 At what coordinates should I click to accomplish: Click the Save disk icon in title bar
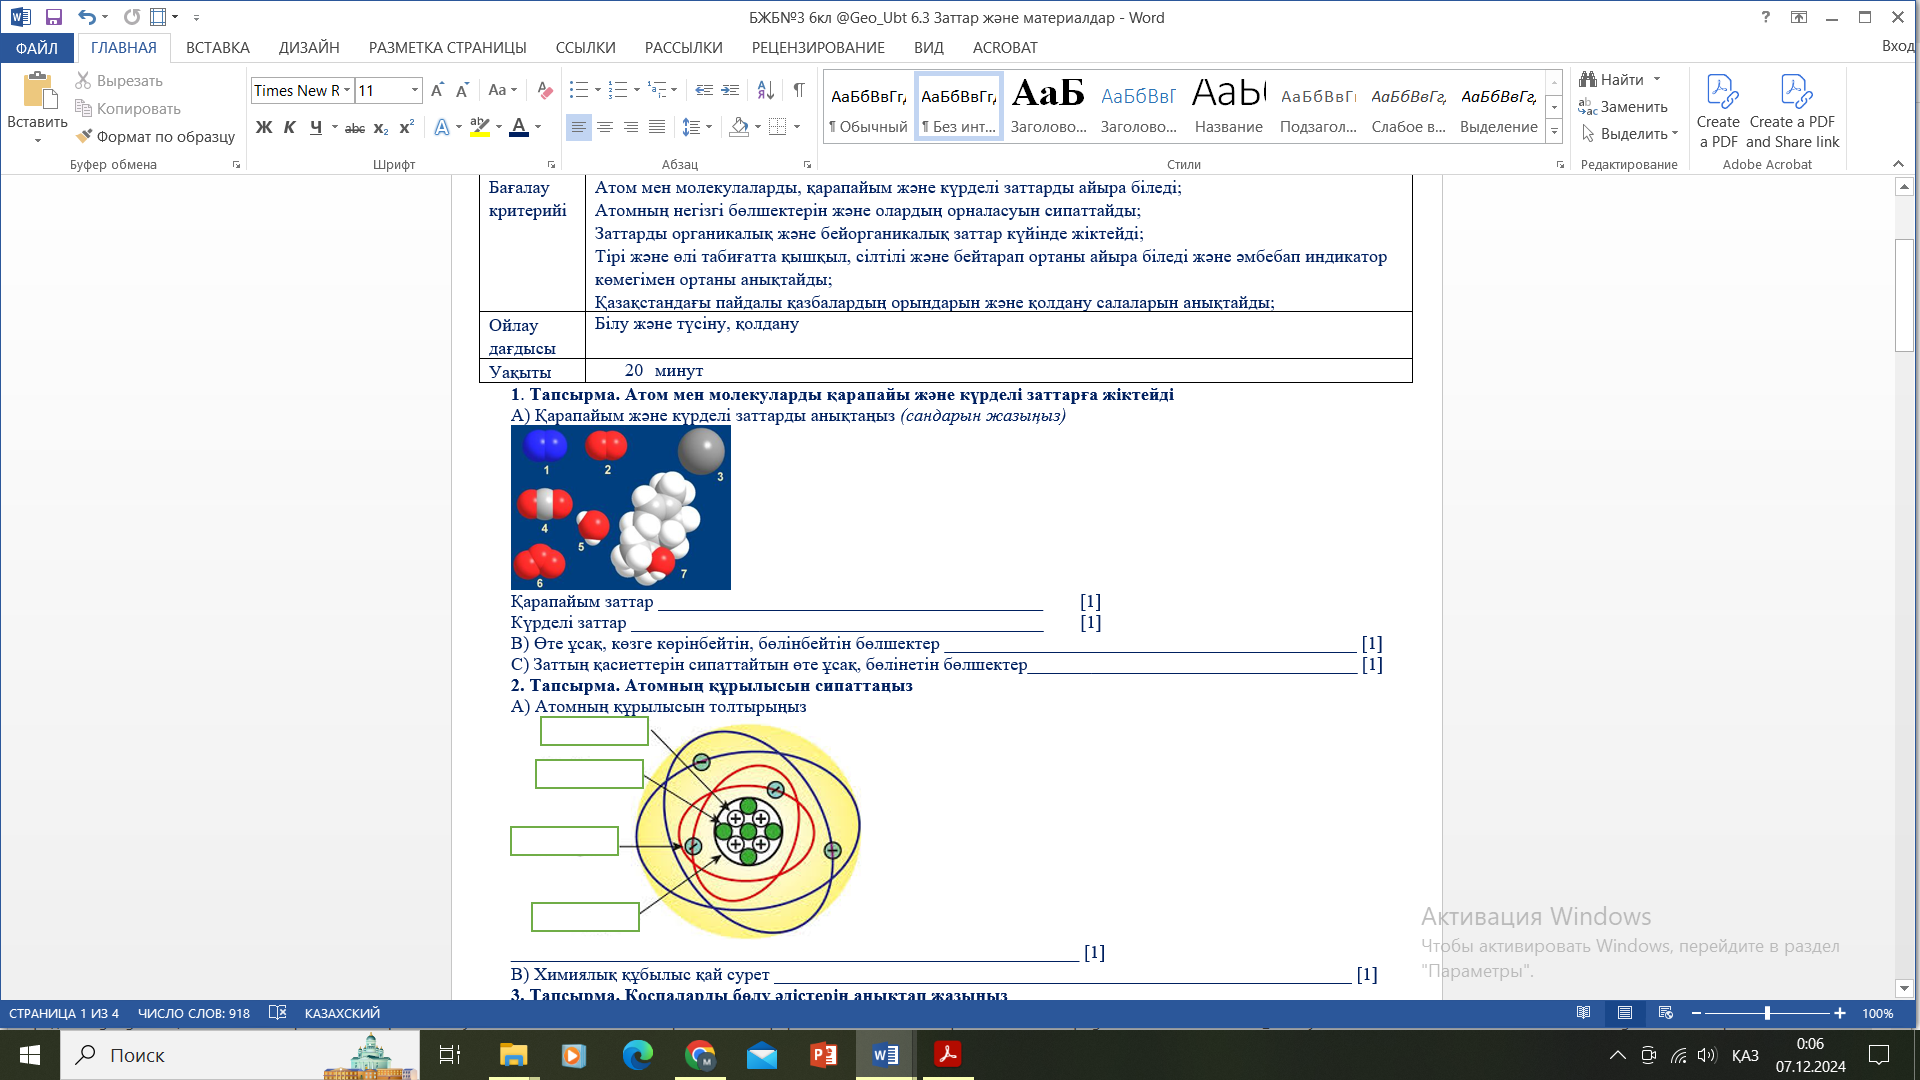pyautogui.click(x=54, y=17)
